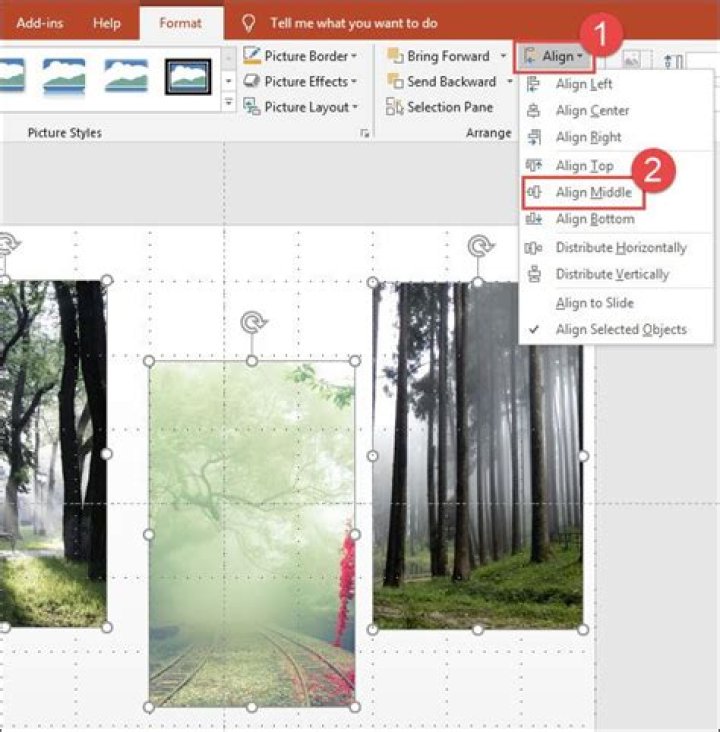Choose Align Center option
This screenshot has height=732, width=720.
(592, 111)
